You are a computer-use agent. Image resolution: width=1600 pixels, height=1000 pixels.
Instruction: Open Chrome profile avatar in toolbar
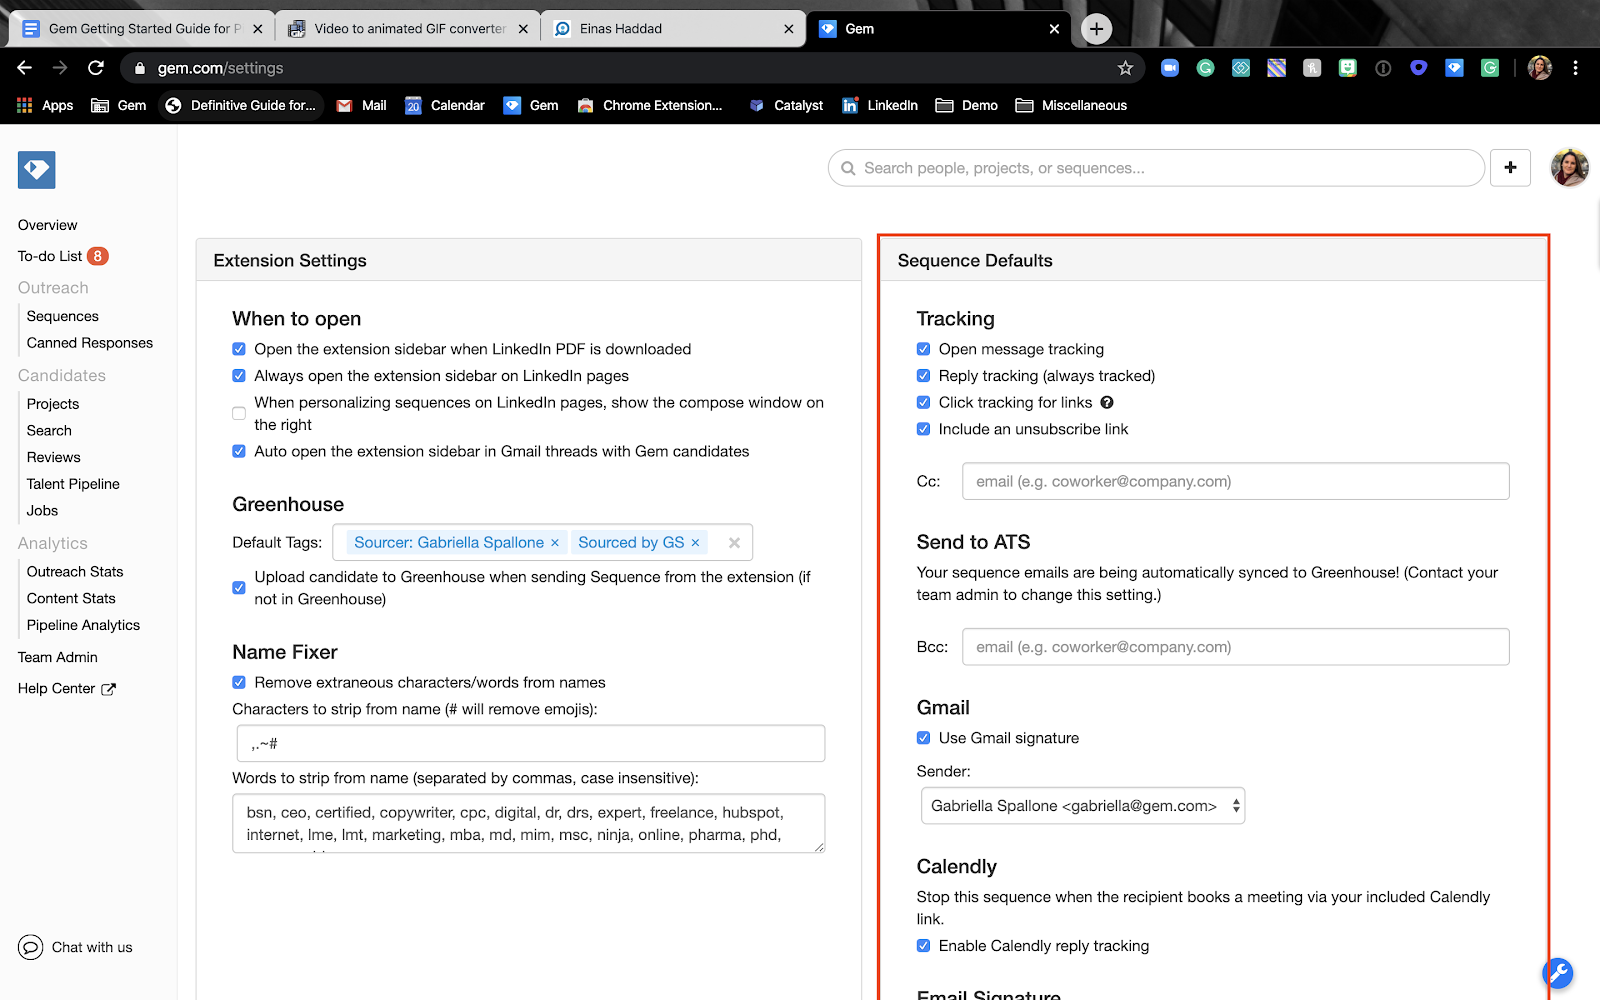pos(1540,68)
